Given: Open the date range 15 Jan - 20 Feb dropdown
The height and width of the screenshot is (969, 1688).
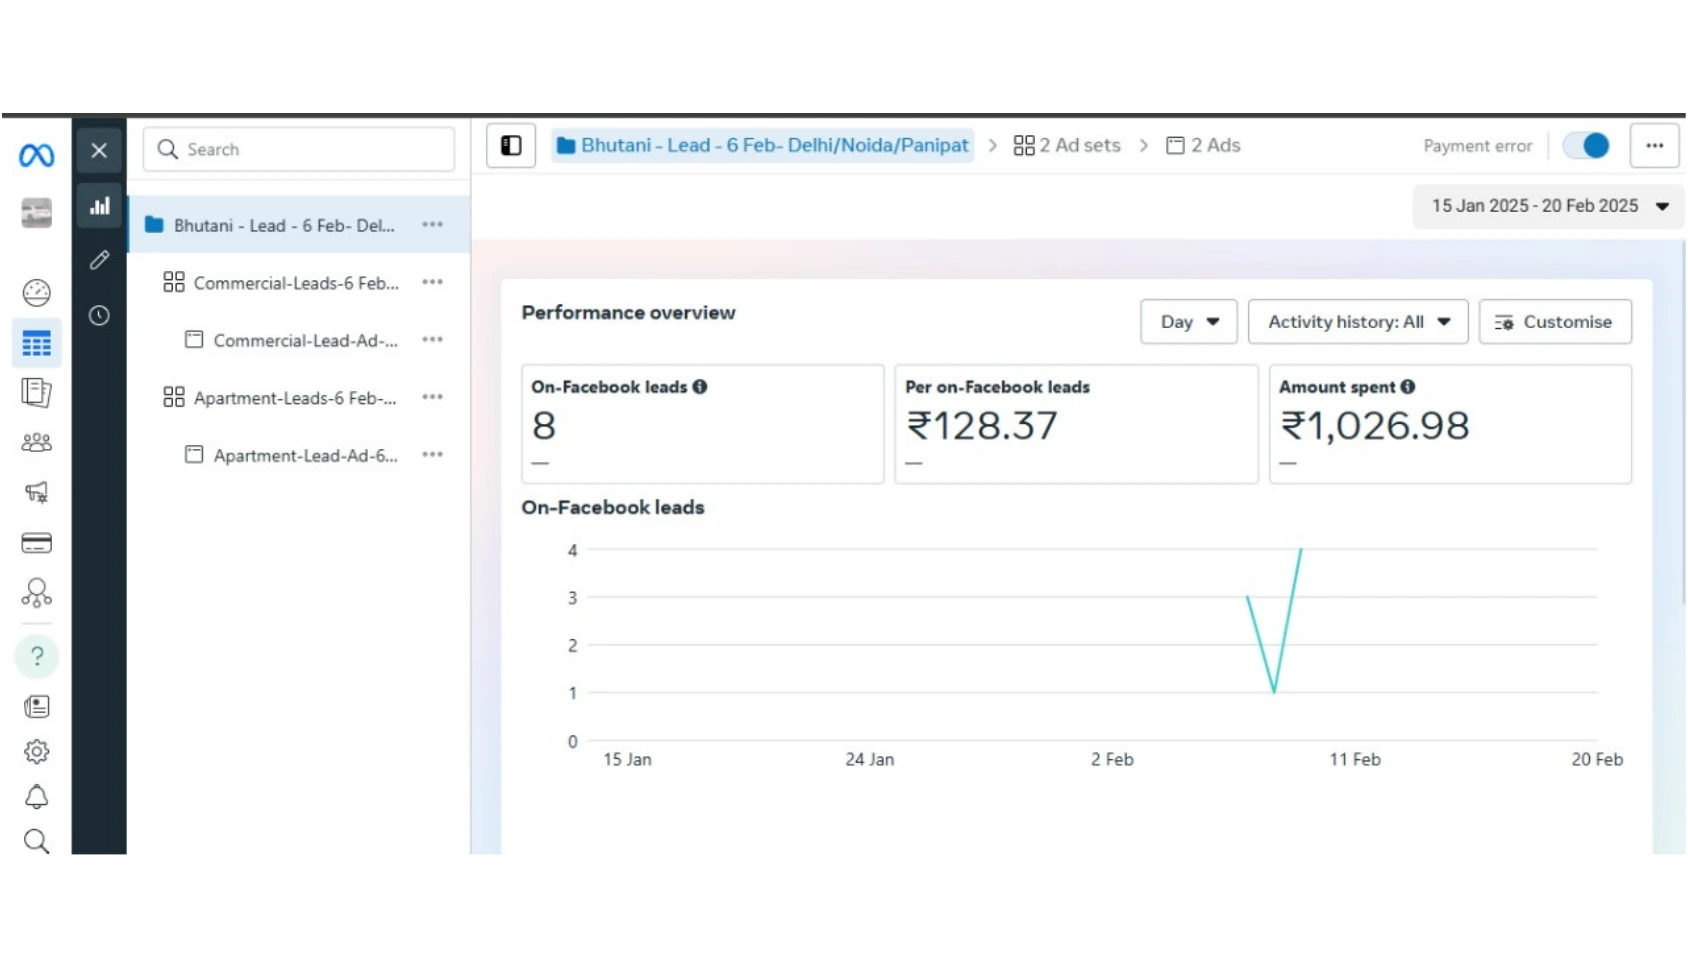Looking at the screenshot, I should pos(1549,206).
